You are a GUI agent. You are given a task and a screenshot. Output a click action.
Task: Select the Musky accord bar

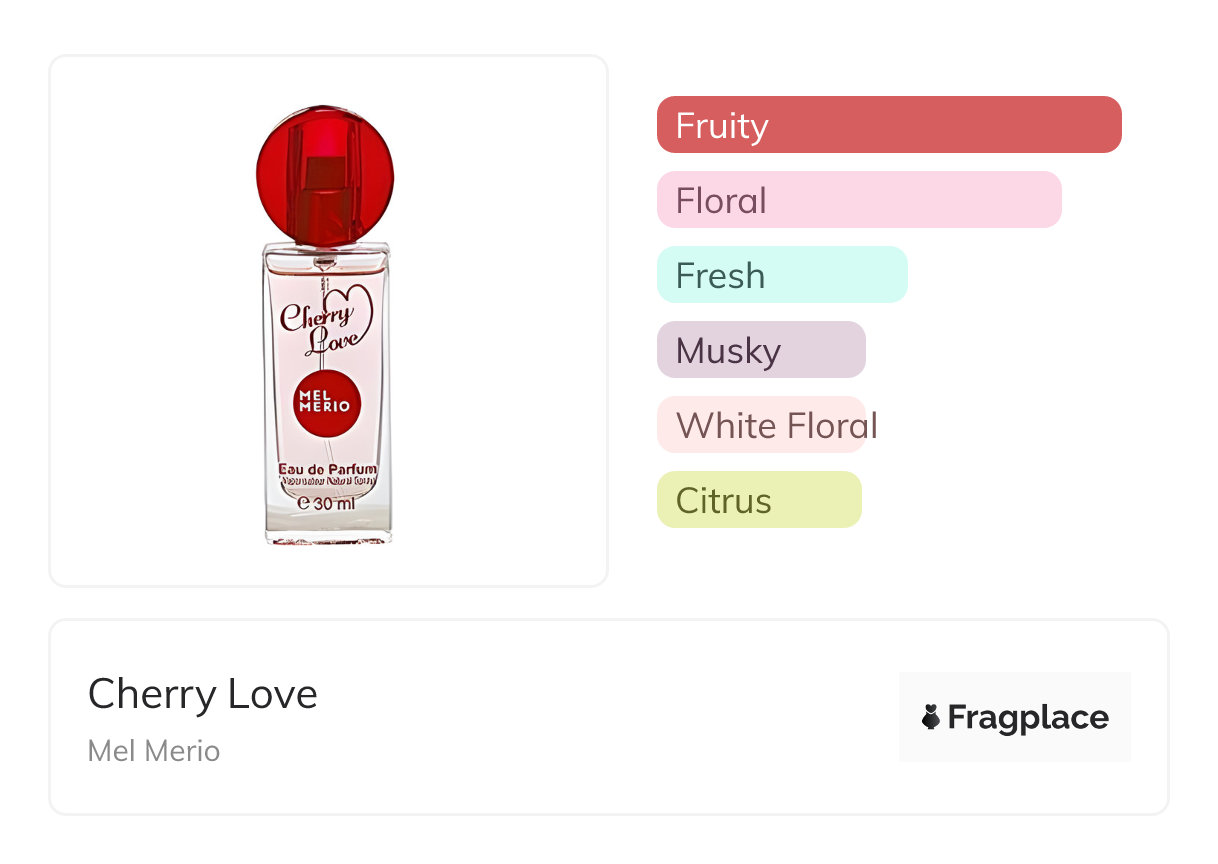(x=760, y=350)
